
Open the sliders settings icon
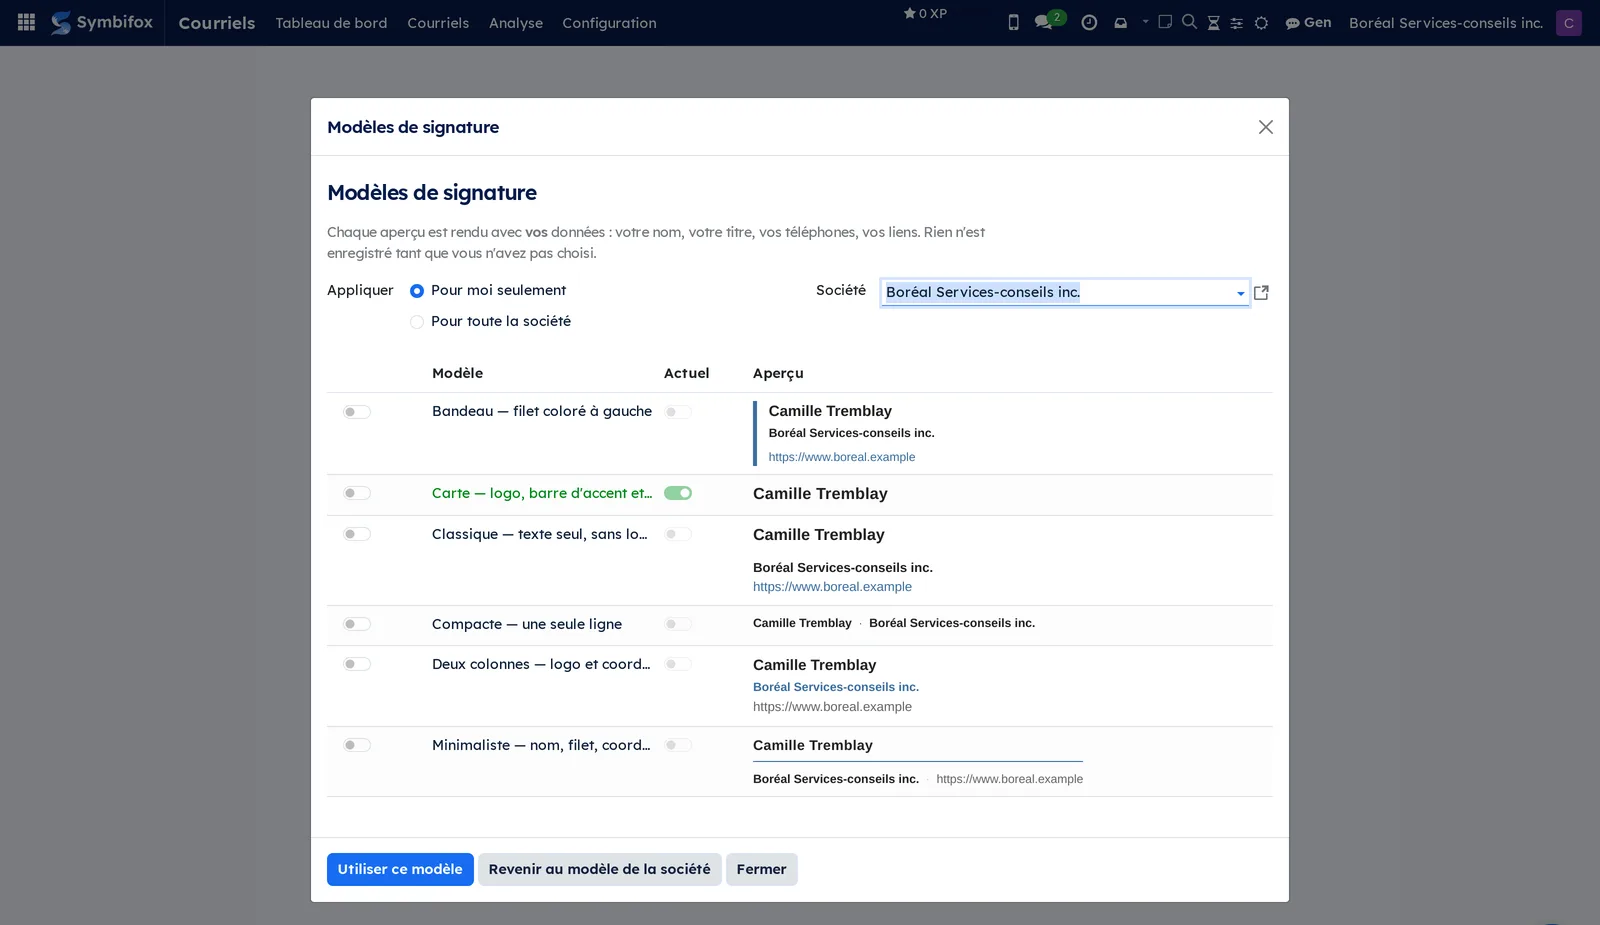tap(1237, 23)
